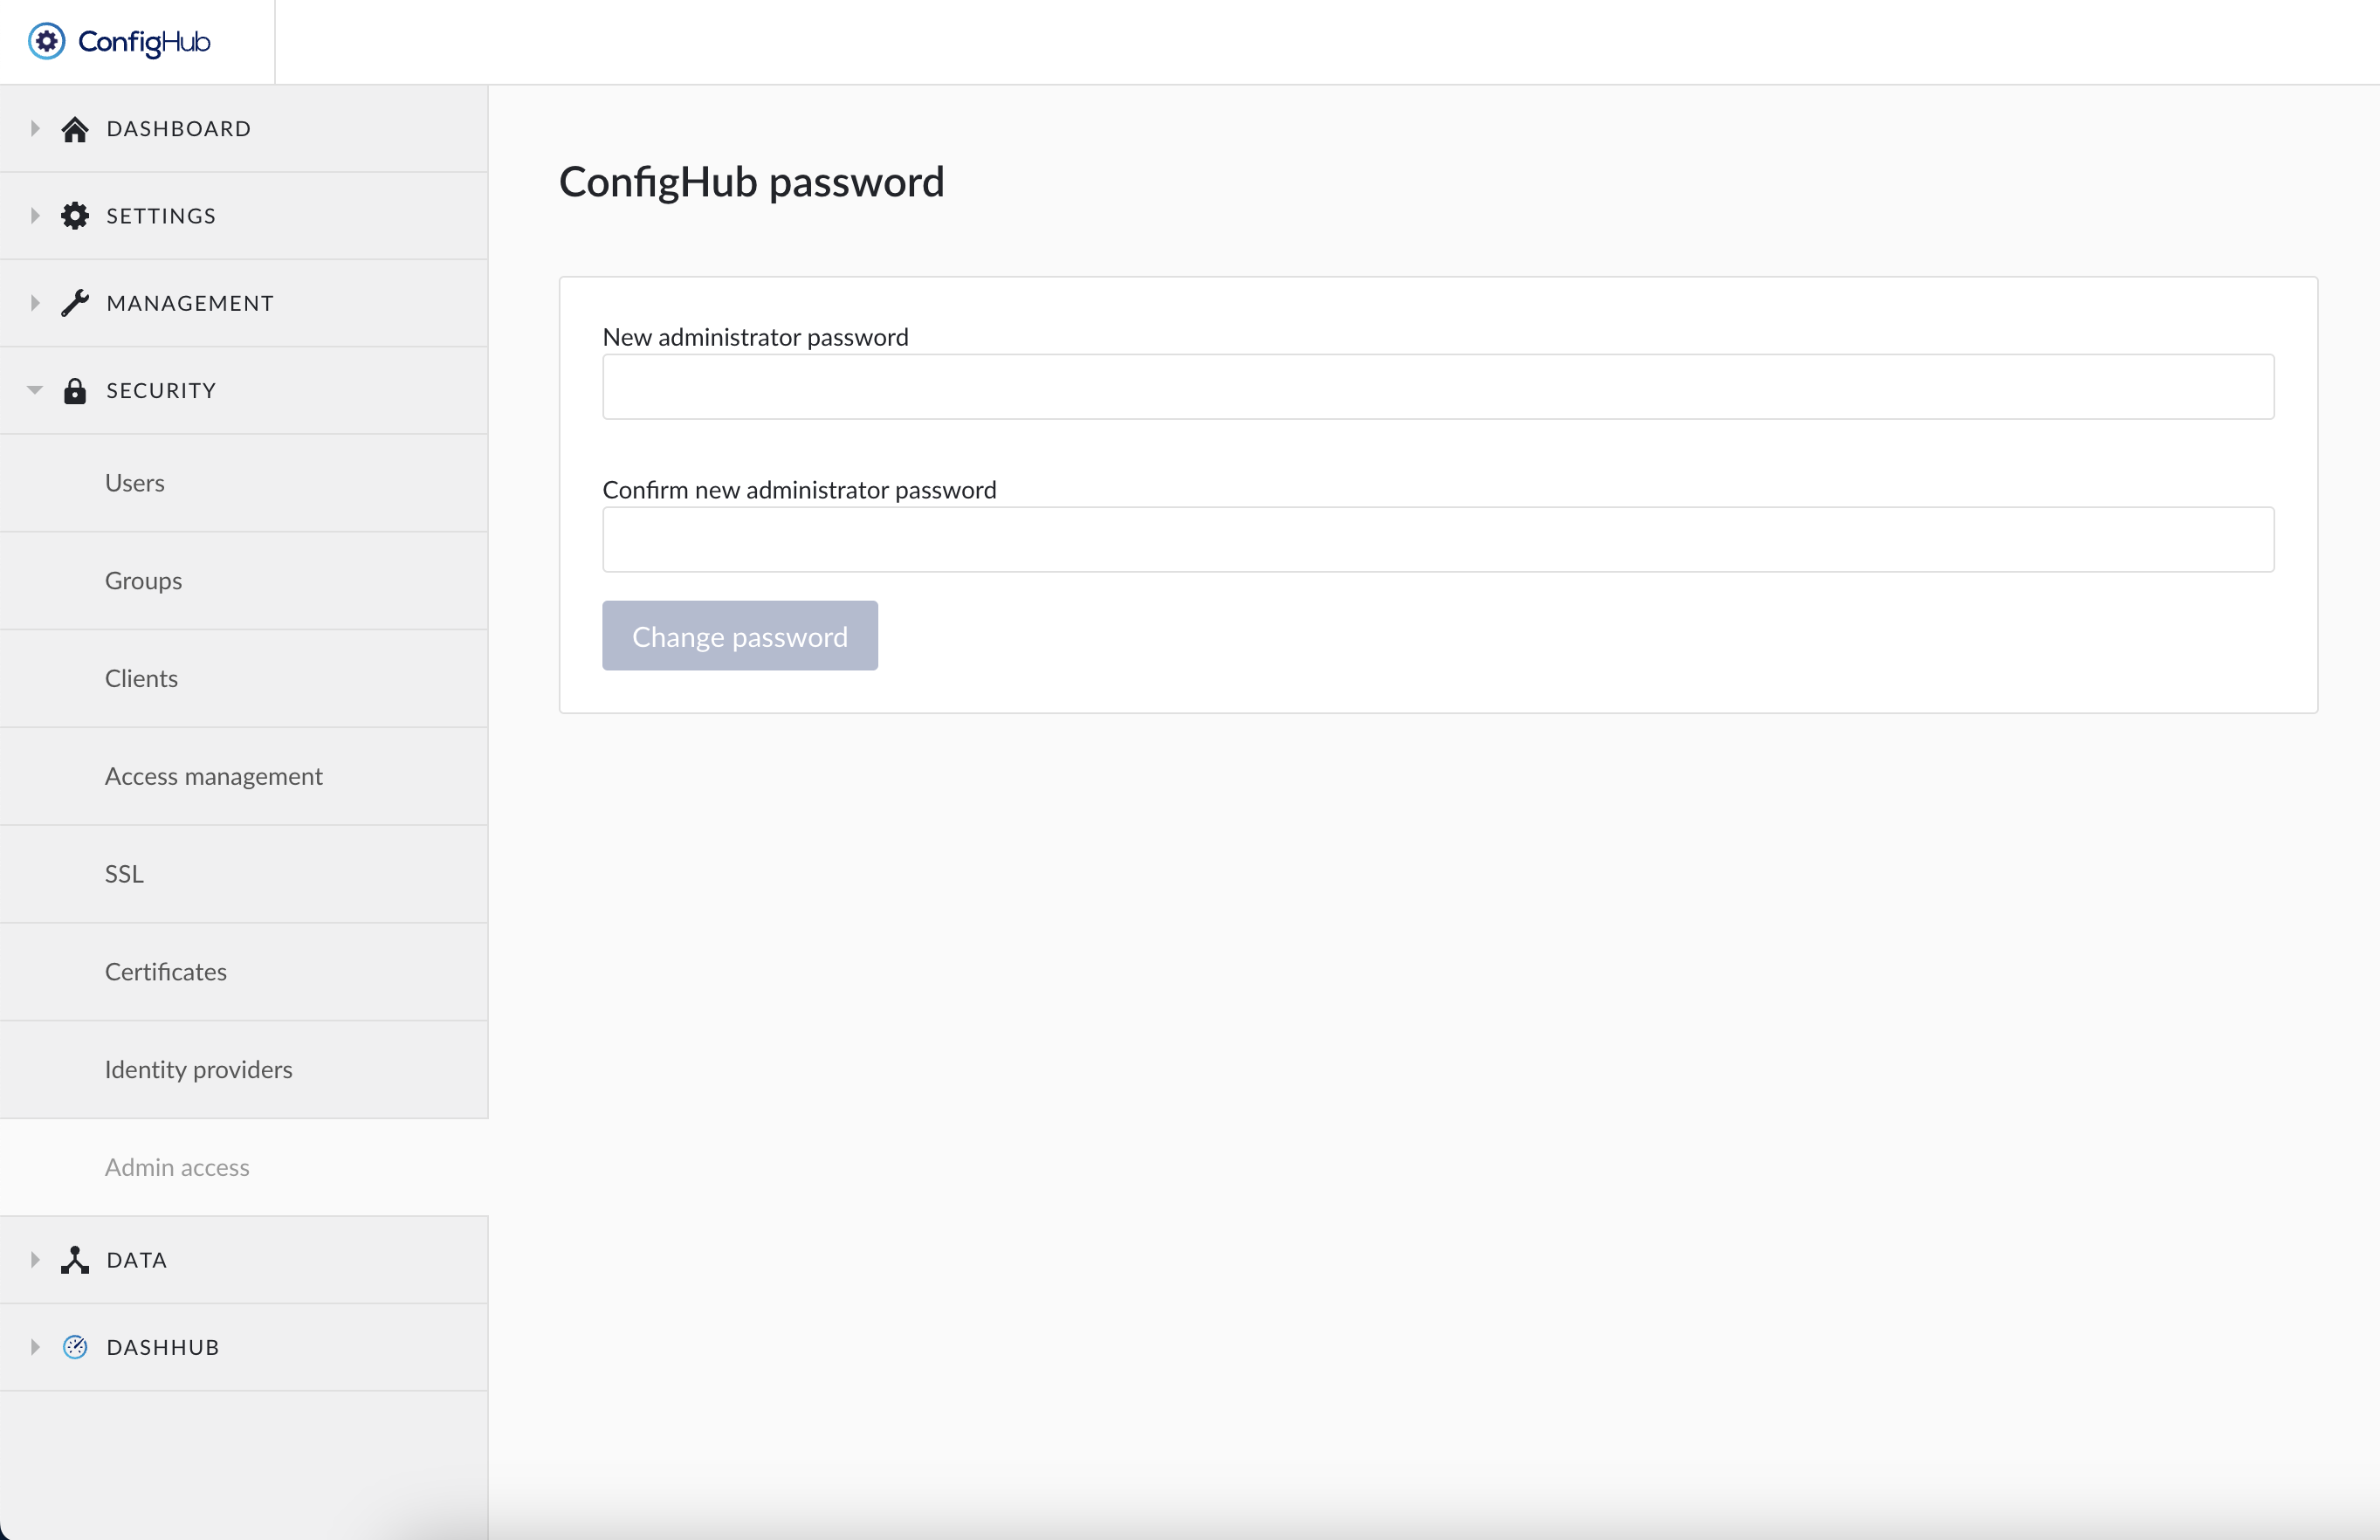Viewport: 2380px width, 1540px height.
Task: Click the DashHub gauge icon
Action: click(75, 1346)
